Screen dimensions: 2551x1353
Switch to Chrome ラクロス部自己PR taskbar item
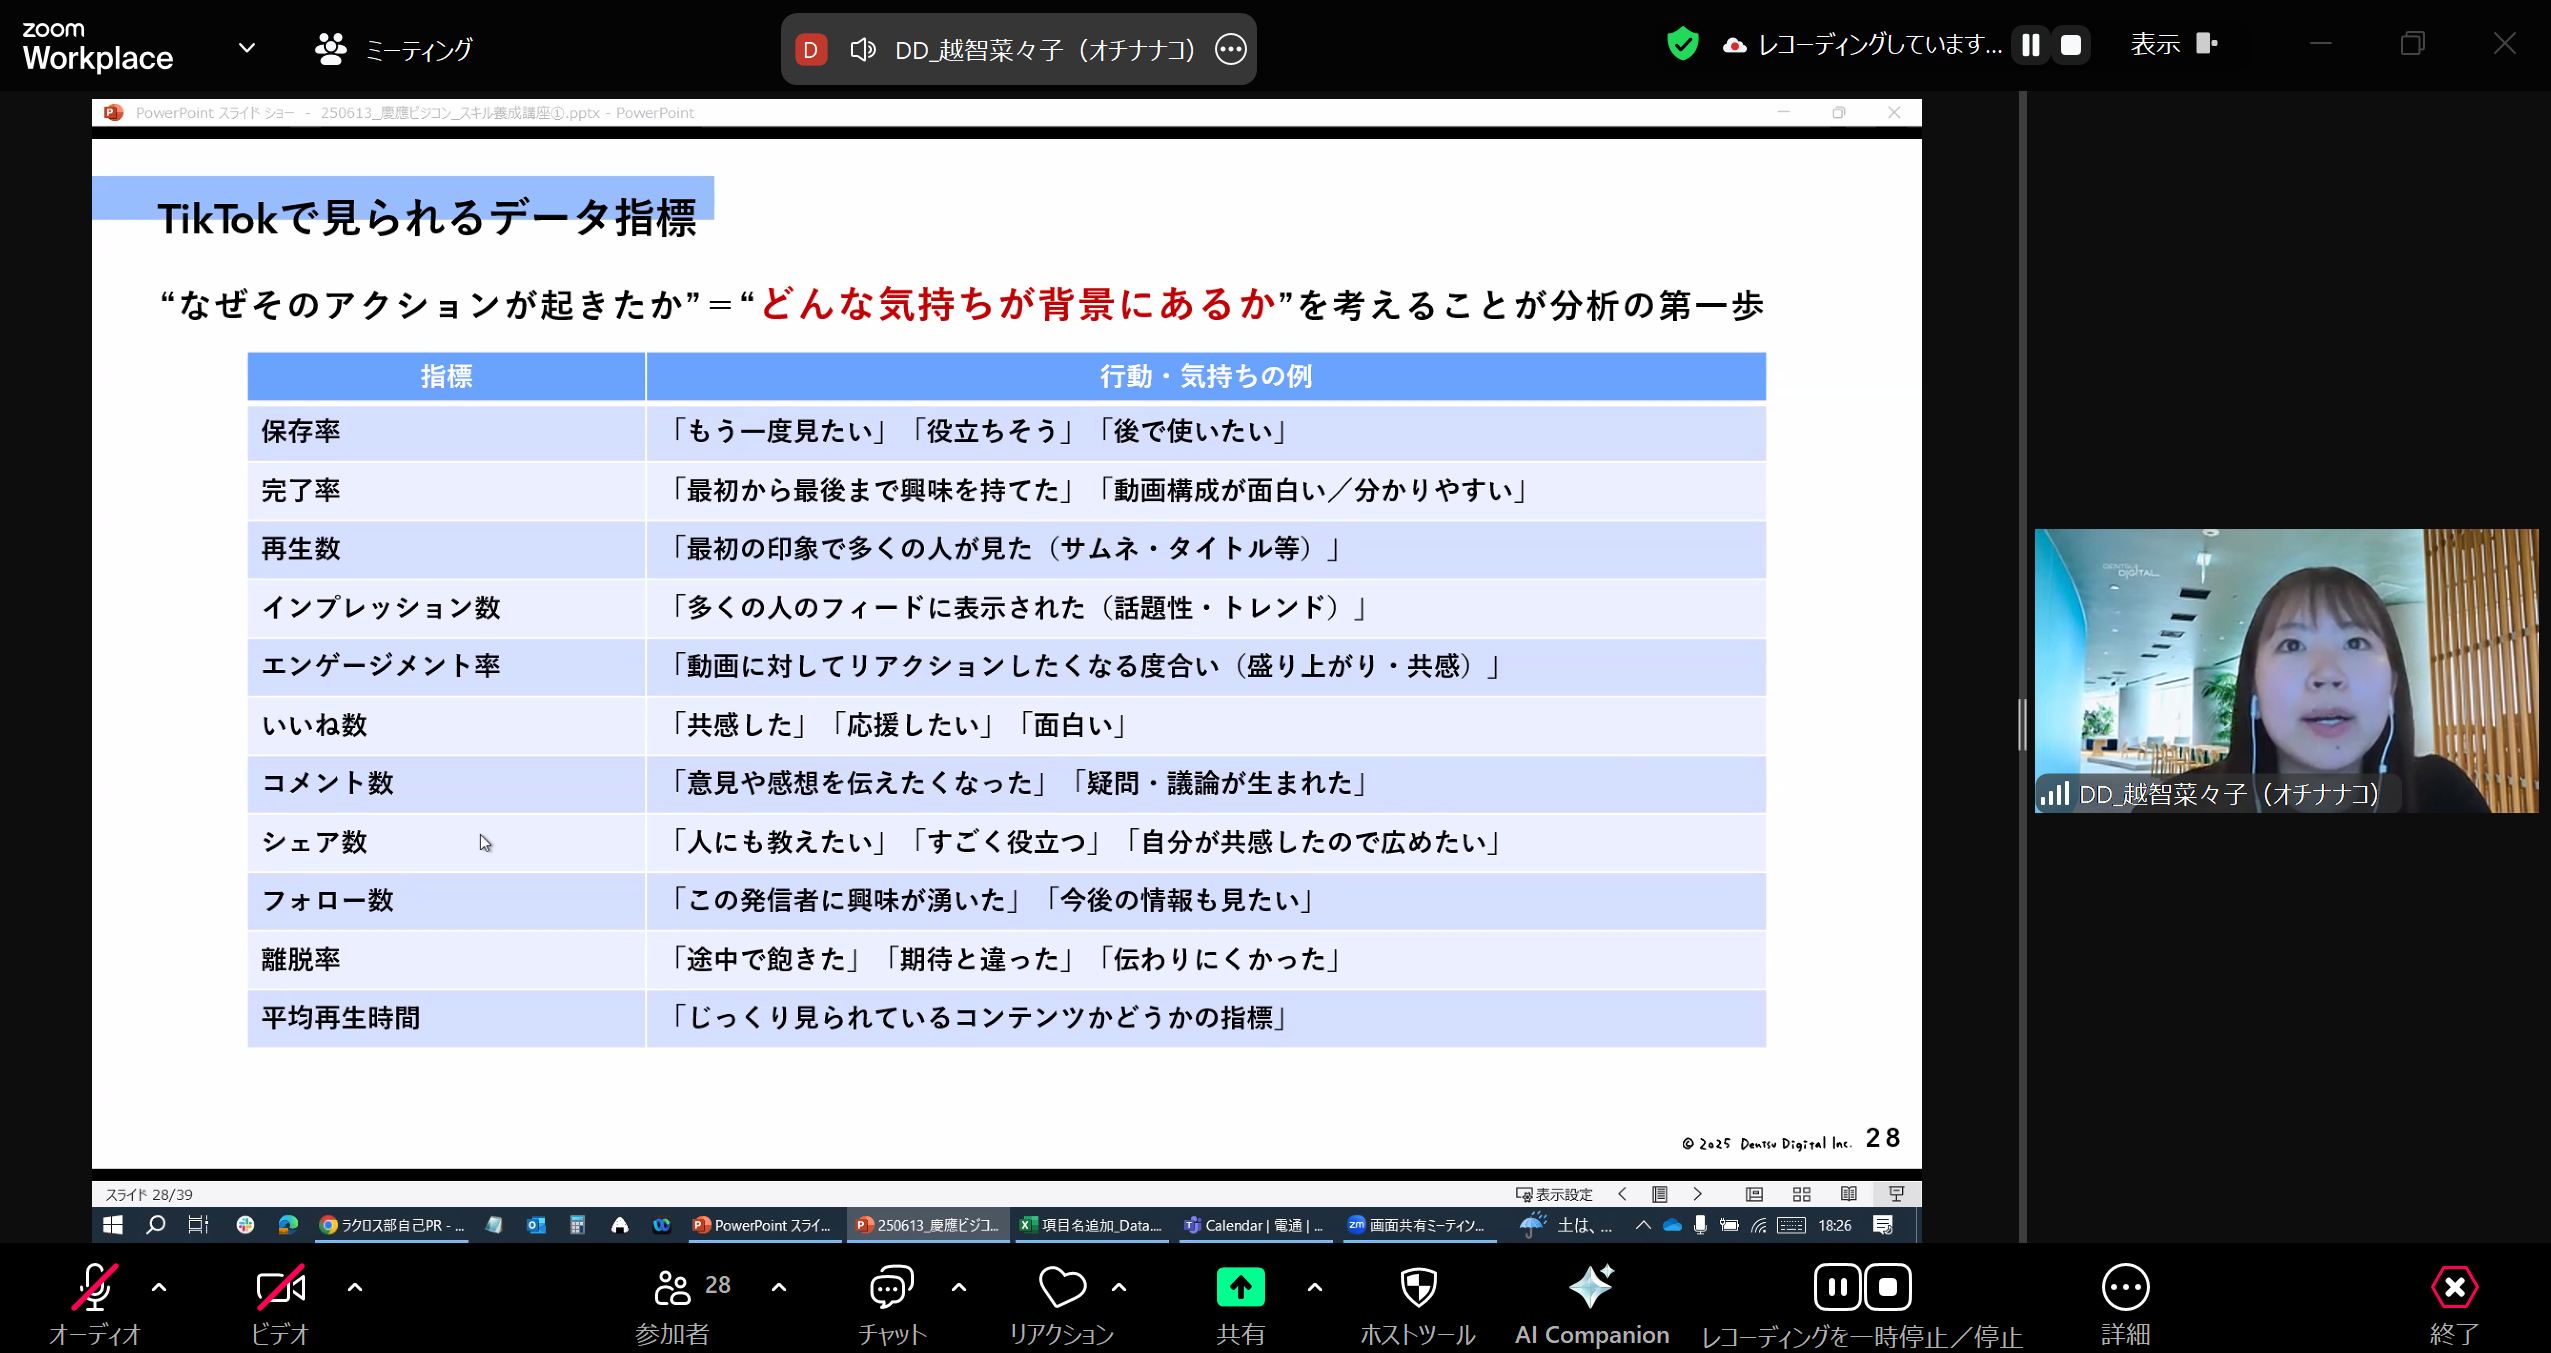(x=392, y=1225)
